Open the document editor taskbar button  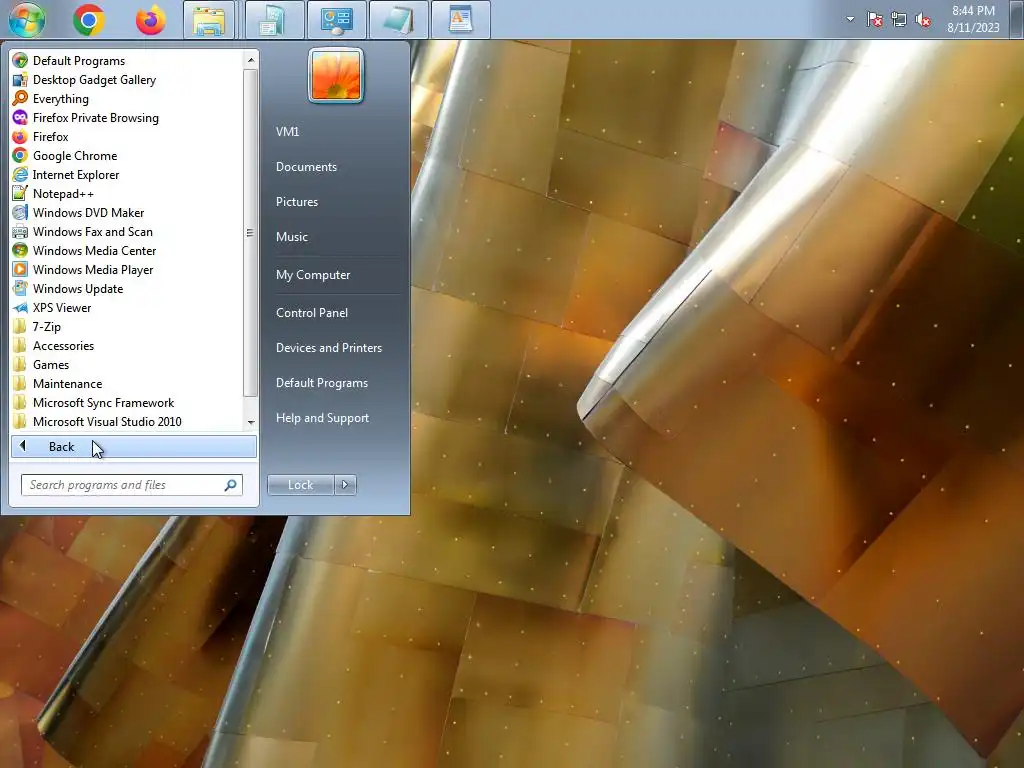[460, 20]
